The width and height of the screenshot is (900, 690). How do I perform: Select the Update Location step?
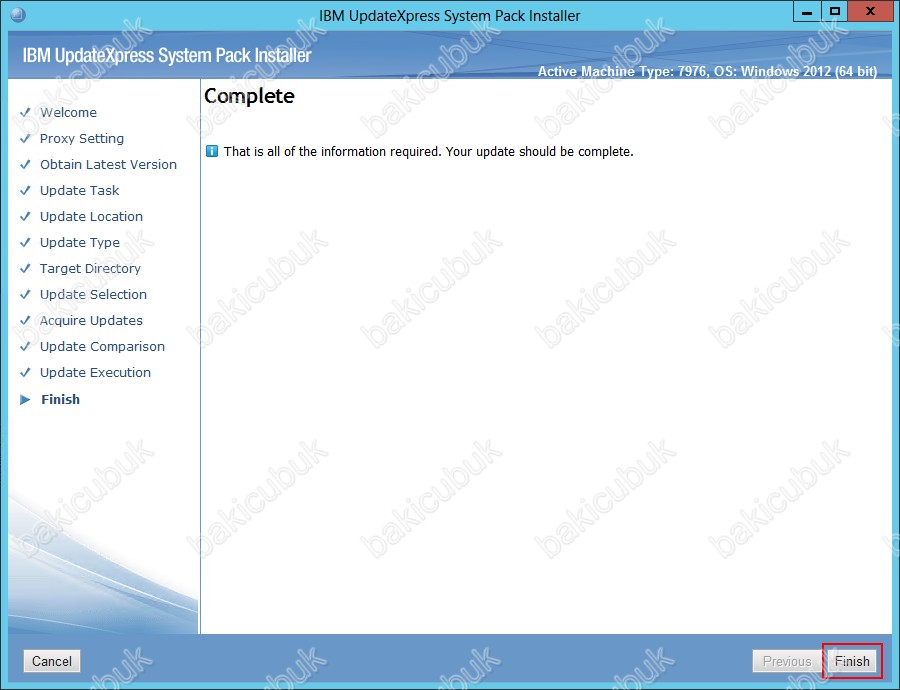point(91,216)
